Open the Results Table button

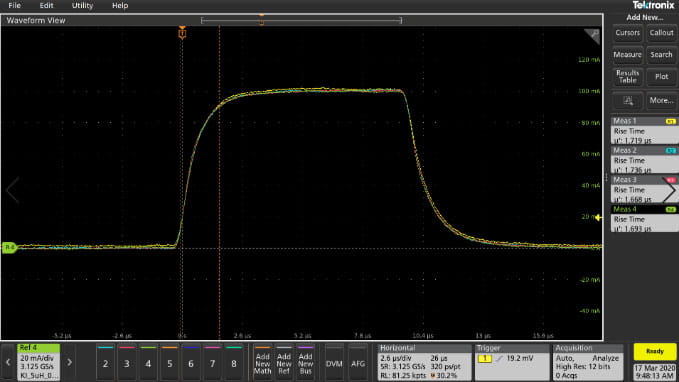click(x=627, y=77)
